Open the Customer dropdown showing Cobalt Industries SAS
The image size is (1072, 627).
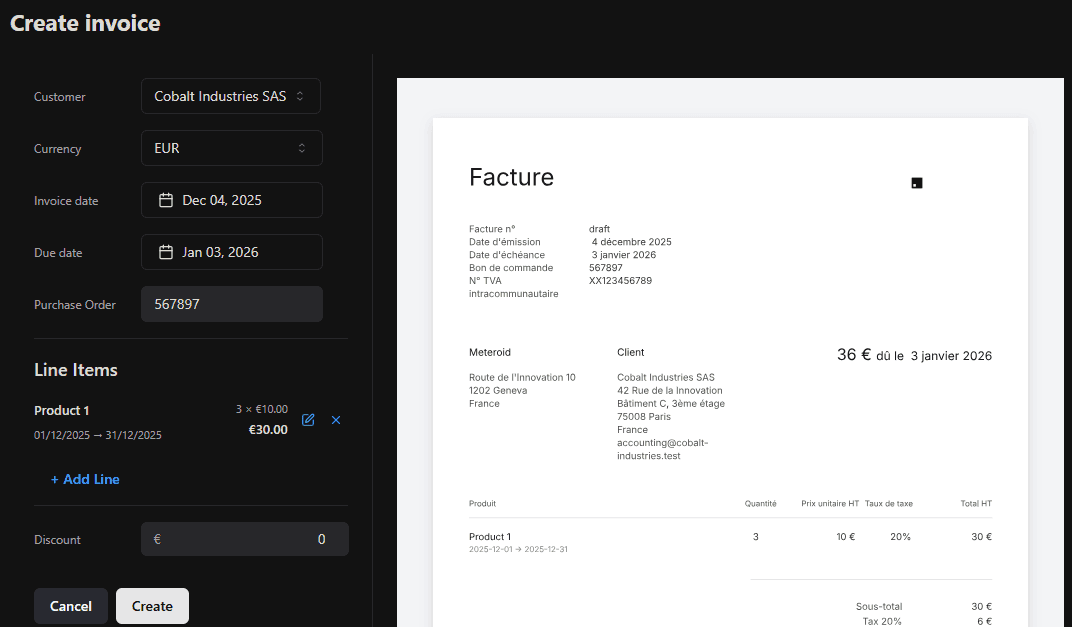230,96
